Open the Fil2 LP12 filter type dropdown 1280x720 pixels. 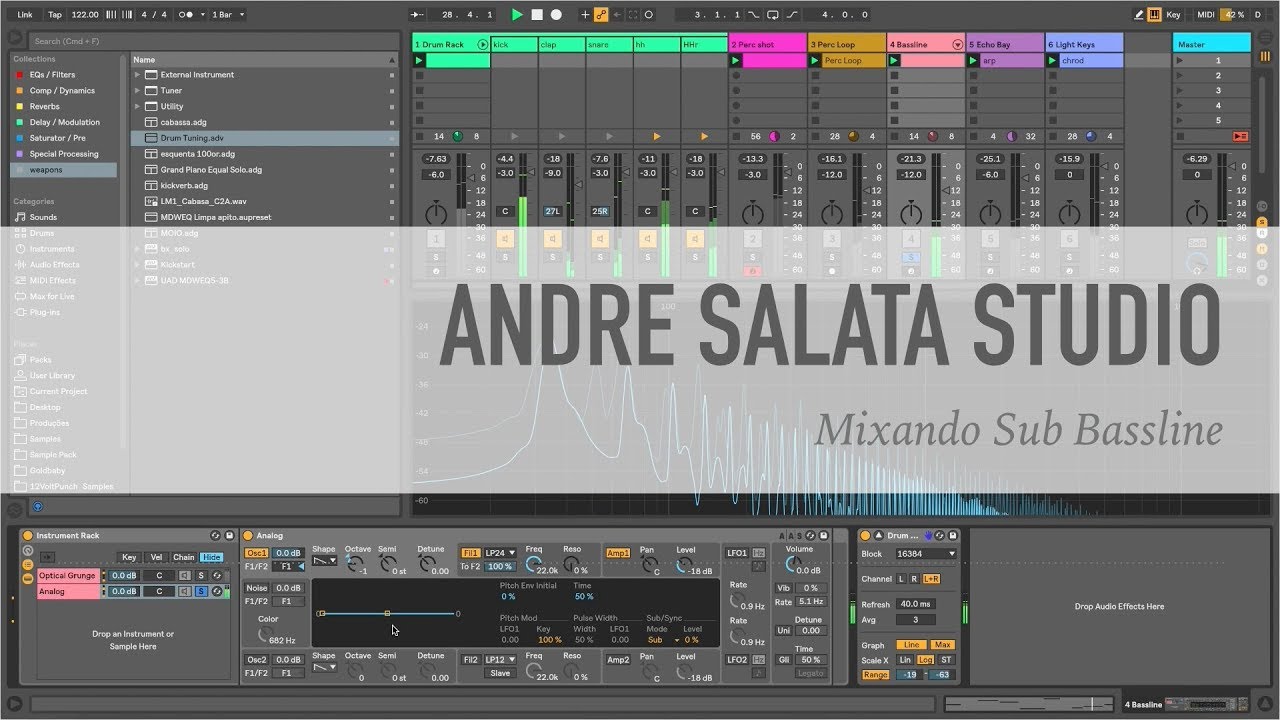(501, 660)
